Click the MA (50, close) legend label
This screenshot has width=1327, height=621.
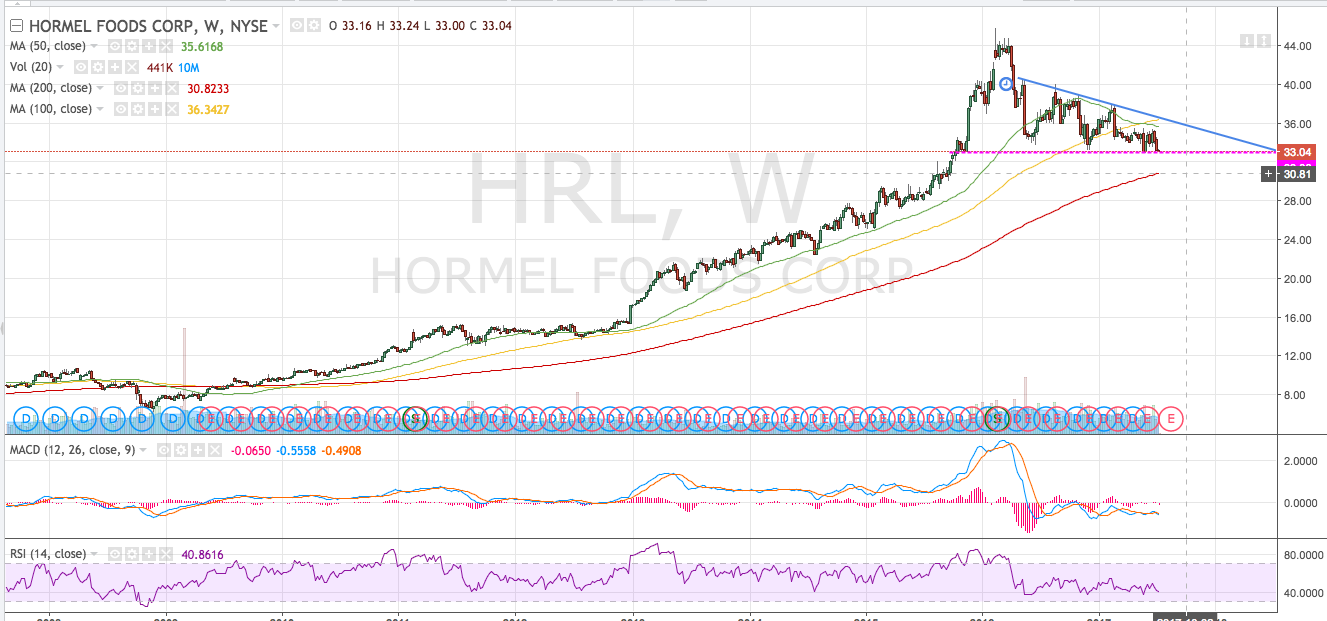click(x=48, y=46)
